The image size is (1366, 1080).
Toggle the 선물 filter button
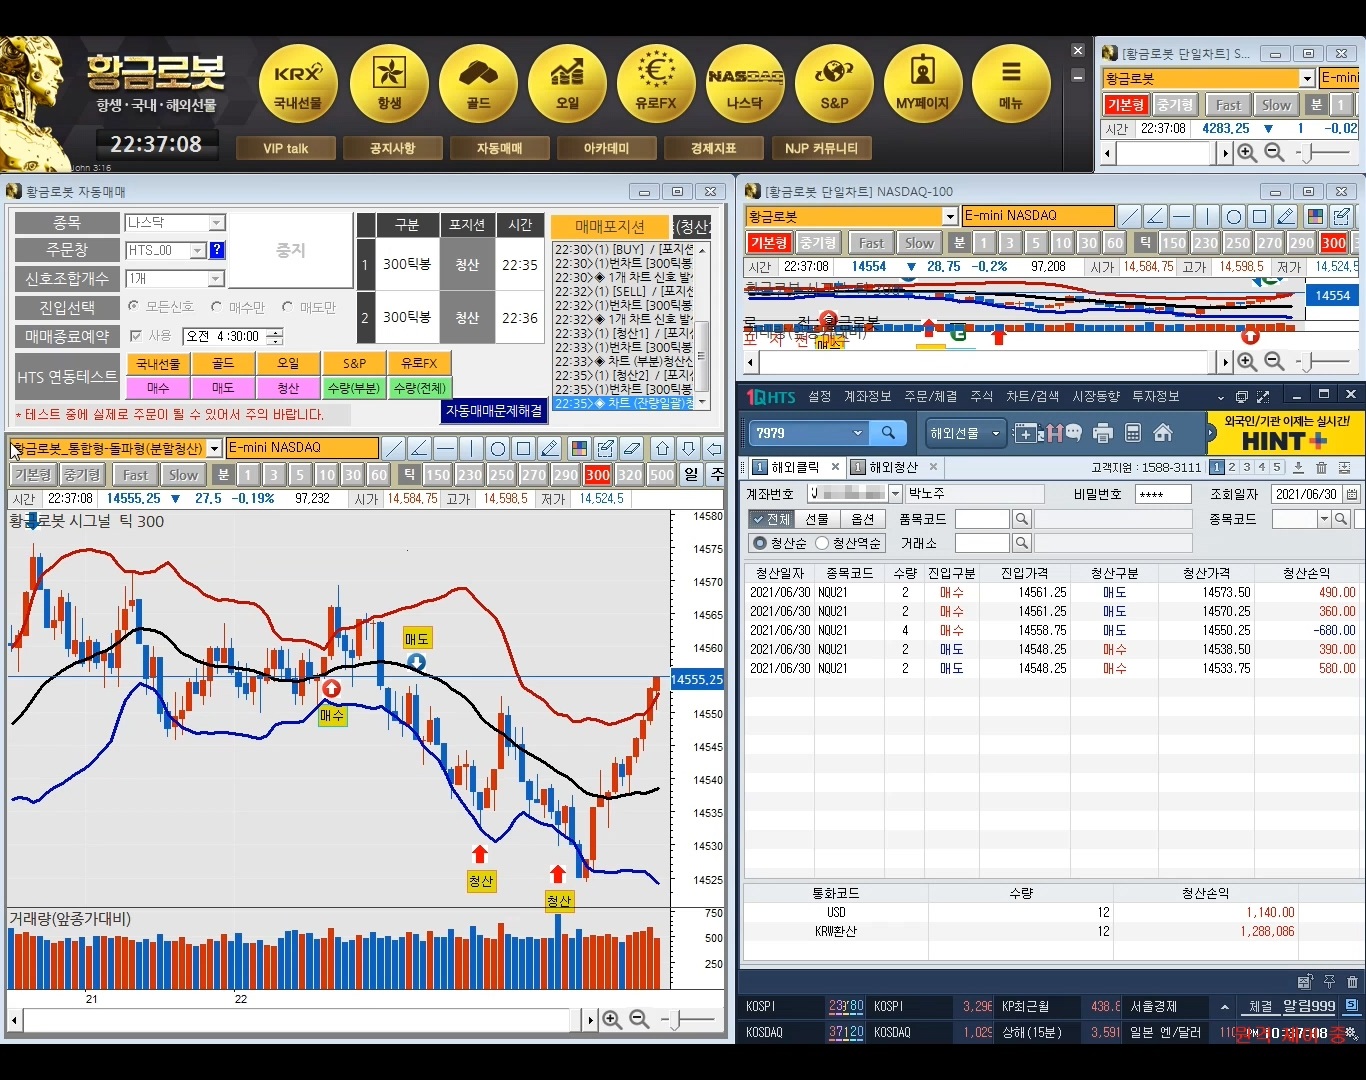tap(817, 519)
